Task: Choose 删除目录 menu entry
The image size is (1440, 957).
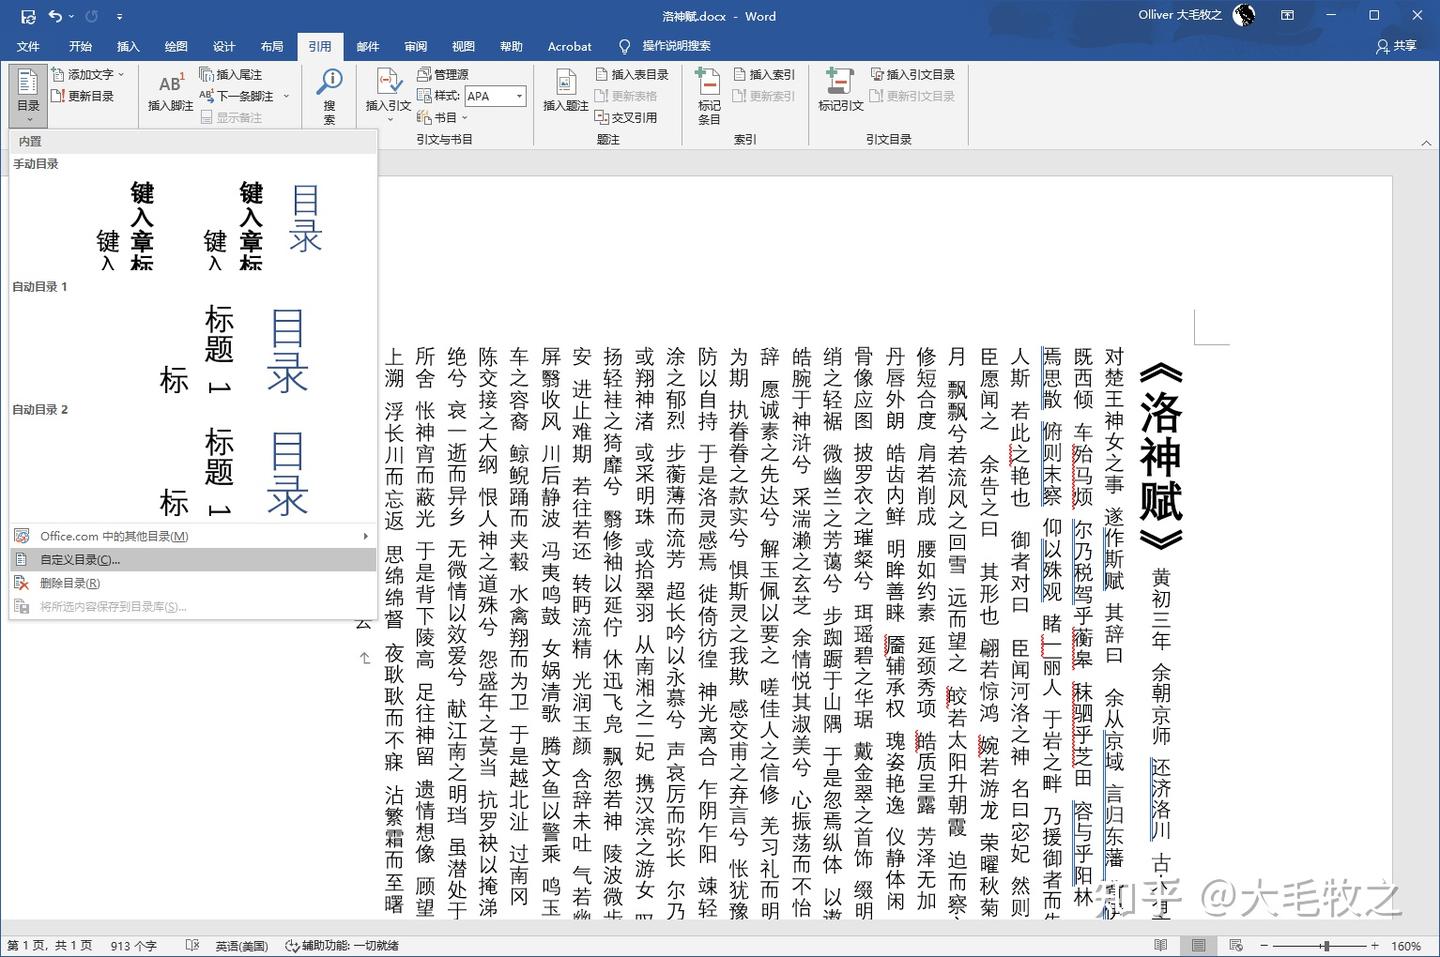Action: [192, 583]
